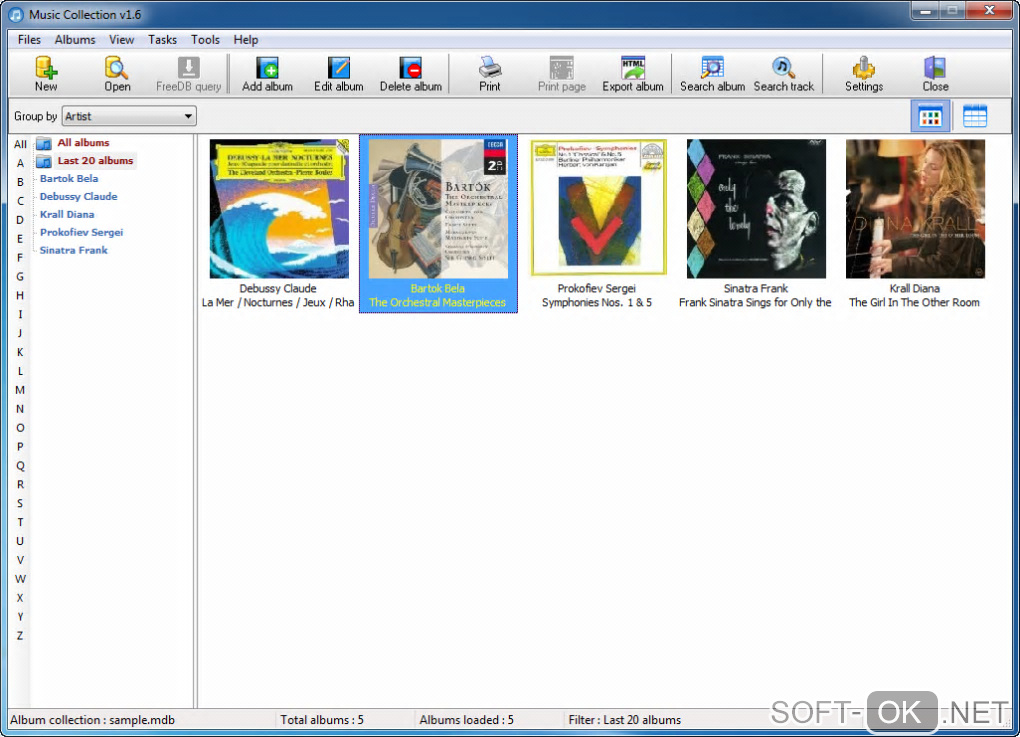Click the All filter in the alphabet index

pyautogui.click(x=20, y=144)
